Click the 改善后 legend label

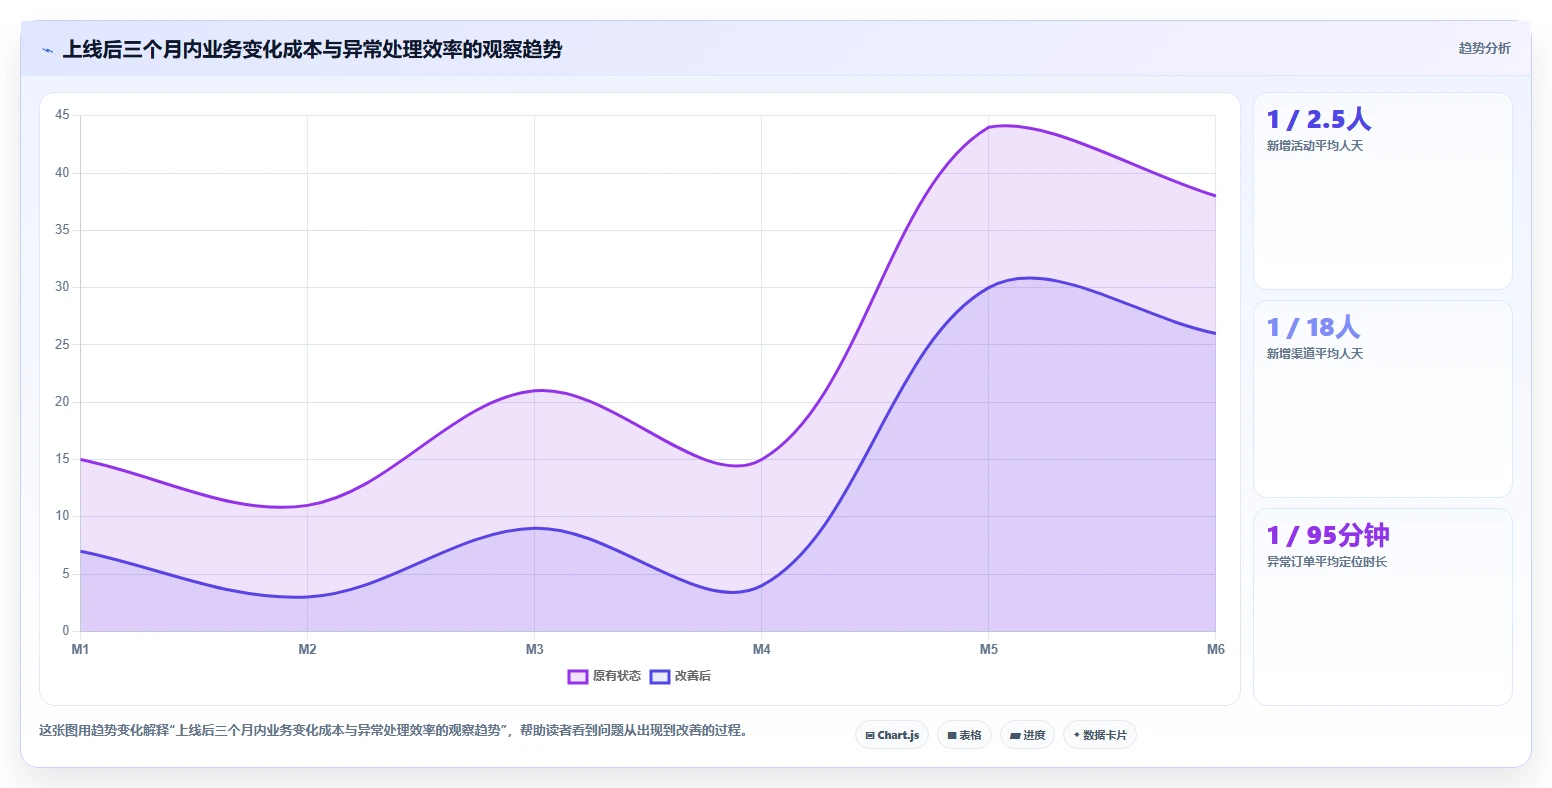[693, 676]
